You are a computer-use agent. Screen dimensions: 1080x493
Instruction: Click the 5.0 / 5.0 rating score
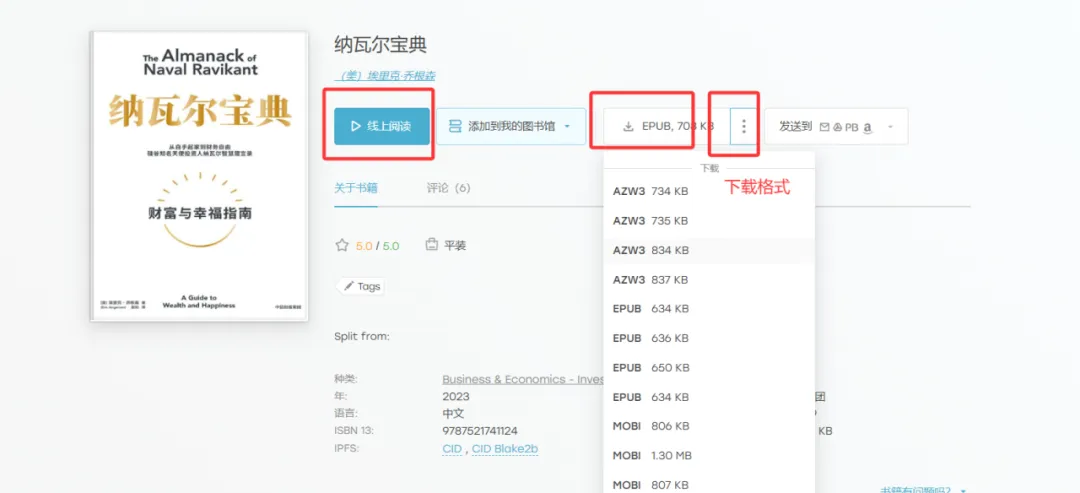[x=377, y=245]
